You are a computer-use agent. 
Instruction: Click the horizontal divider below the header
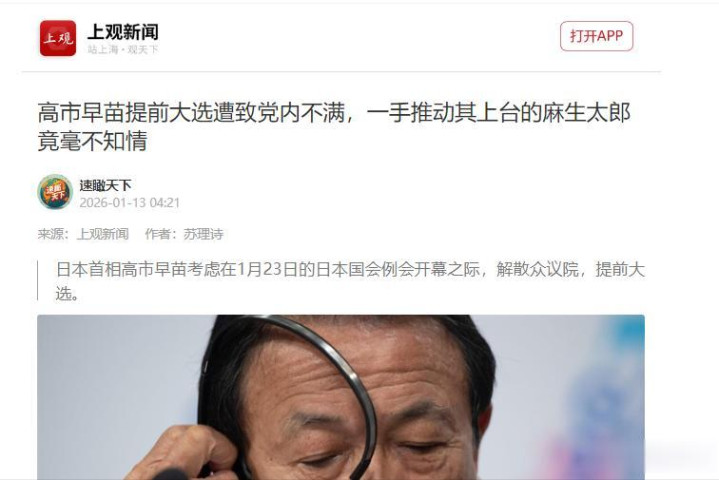click(x=341, y=72)
